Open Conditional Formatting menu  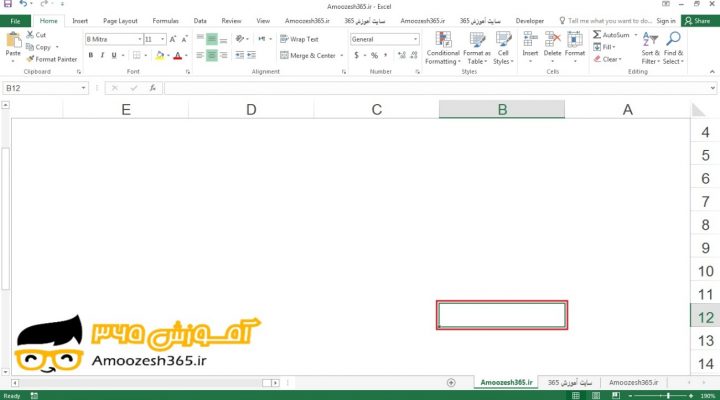443,48
